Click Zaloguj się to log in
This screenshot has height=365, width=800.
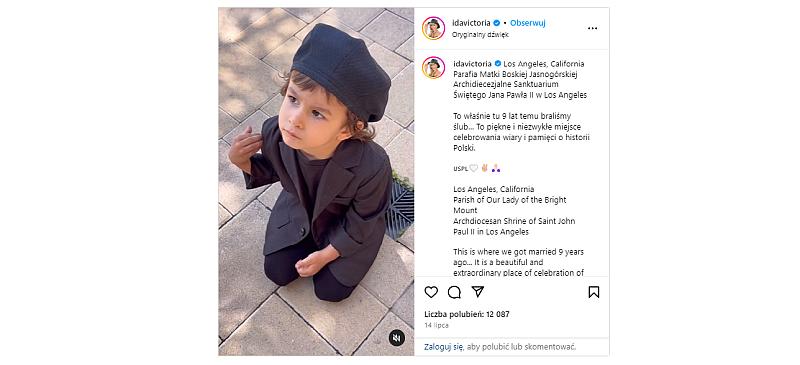click(x=443, y=347)
